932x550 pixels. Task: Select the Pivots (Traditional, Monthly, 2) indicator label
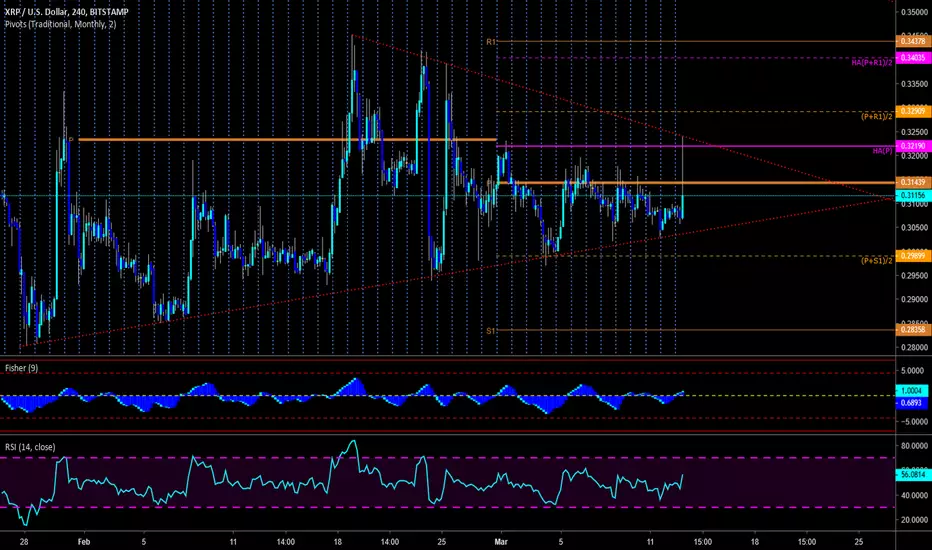pos(61,24)
